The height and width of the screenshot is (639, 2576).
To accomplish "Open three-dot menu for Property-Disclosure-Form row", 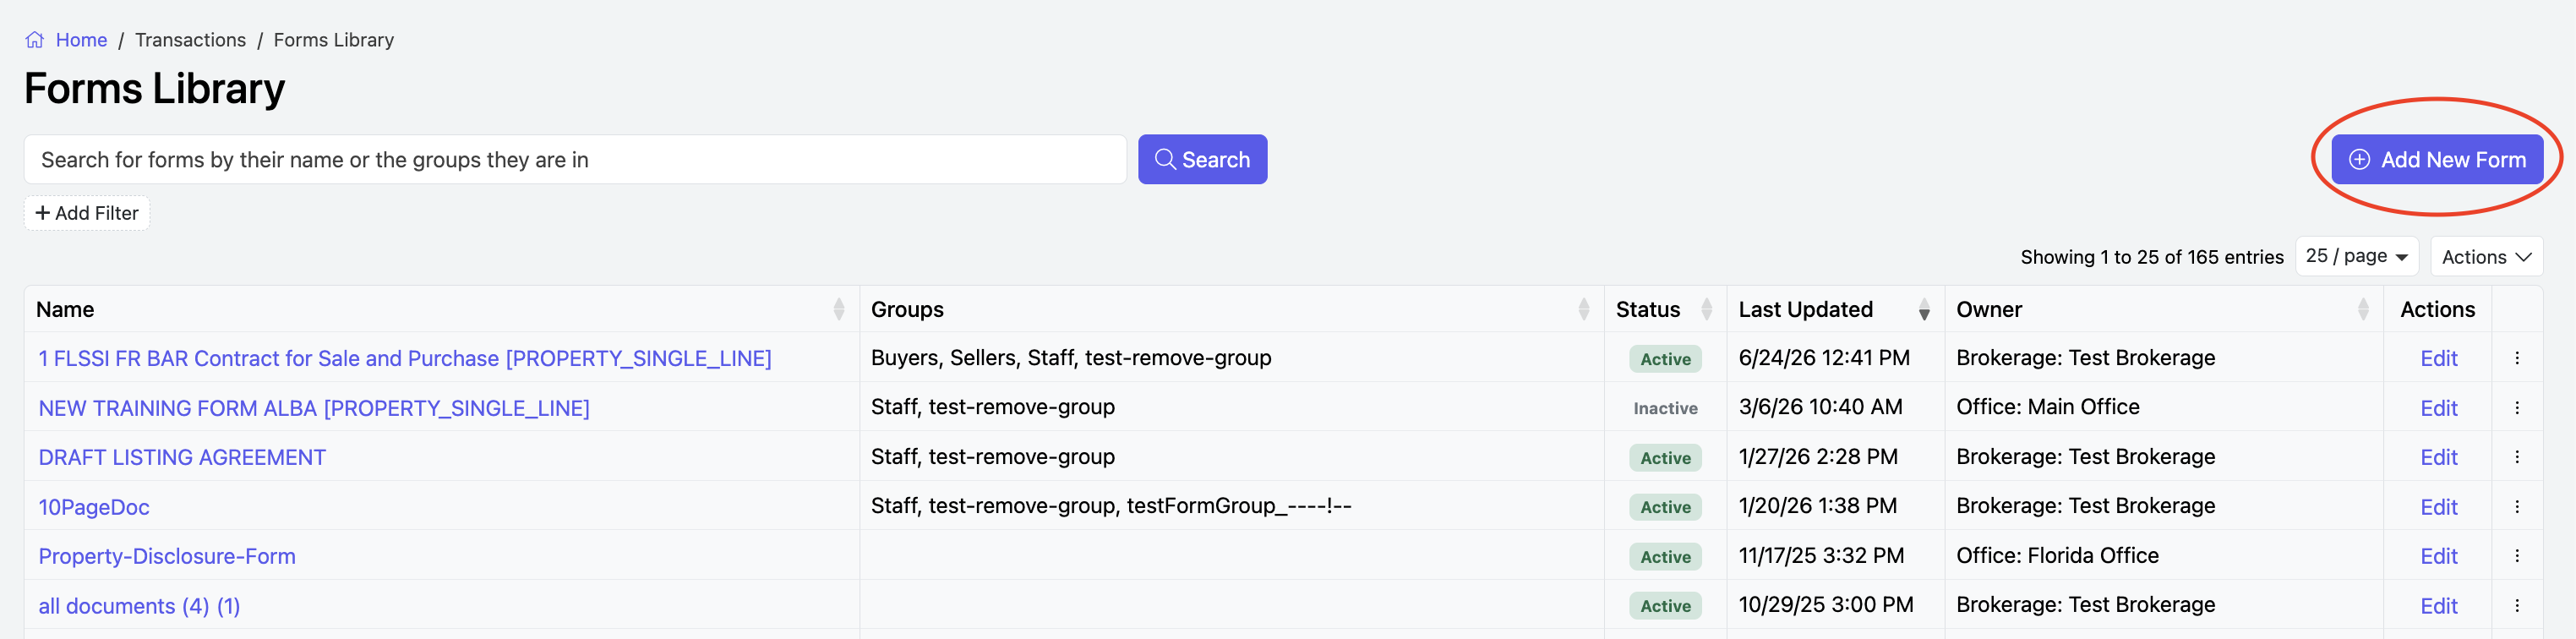I will 2517,556.
